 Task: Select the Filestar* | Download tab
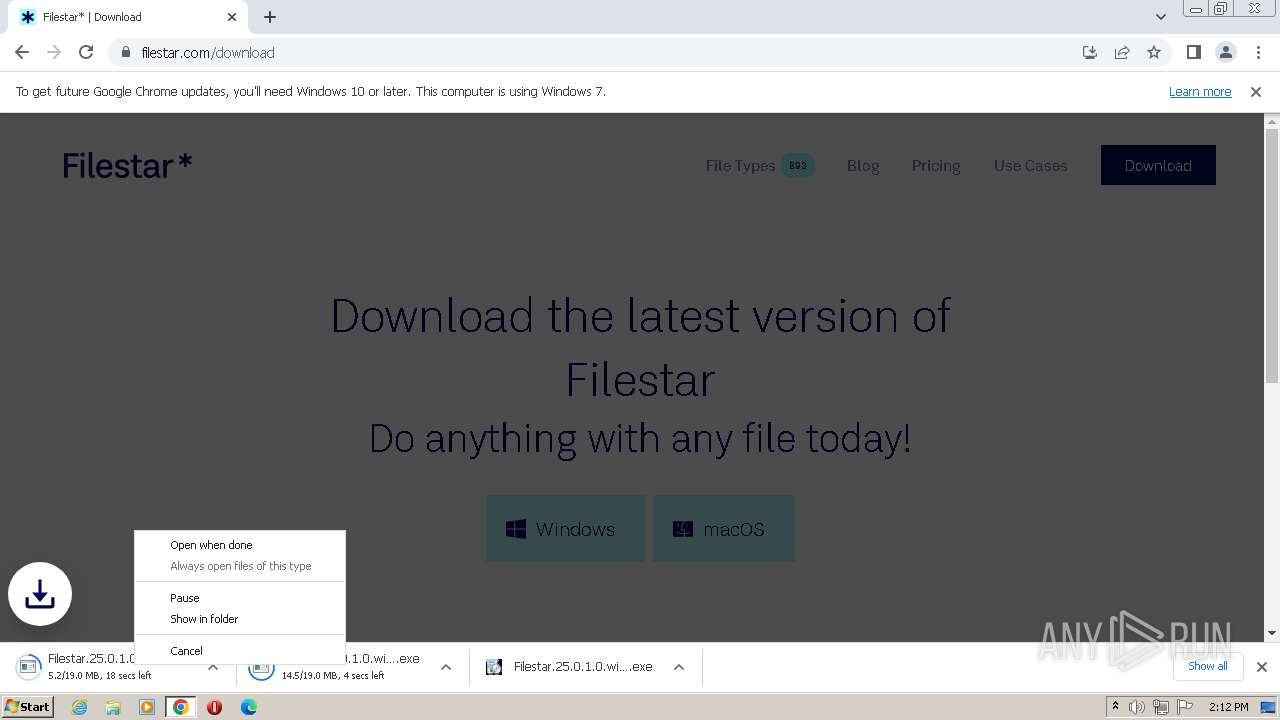click(x=127, y=17)
